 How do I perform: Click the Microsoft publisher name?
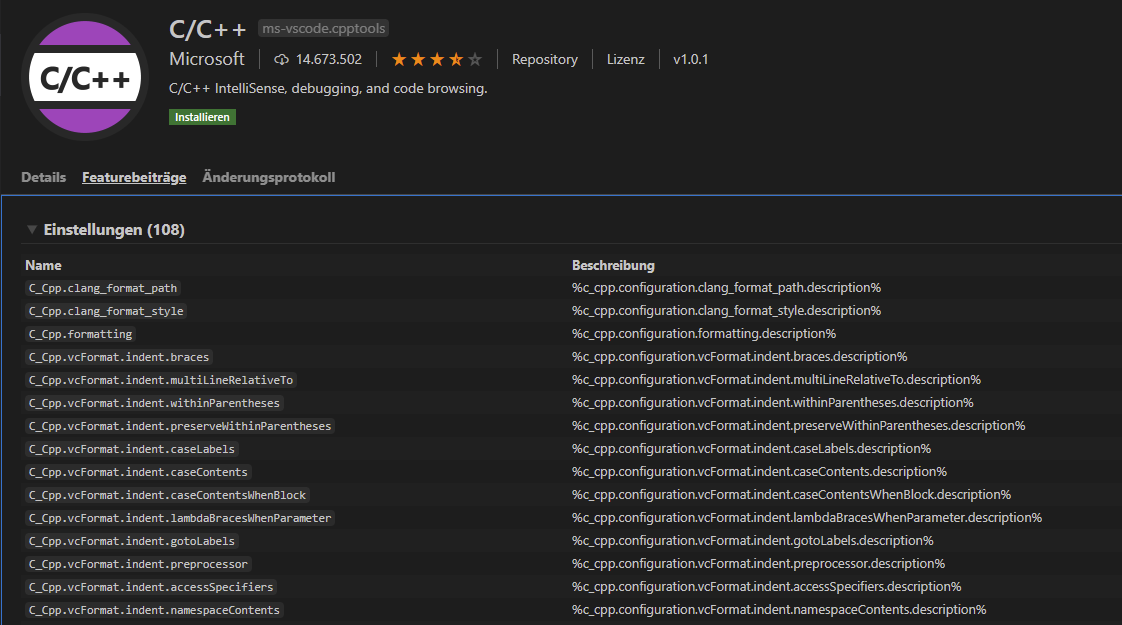[x=206, y=59]
